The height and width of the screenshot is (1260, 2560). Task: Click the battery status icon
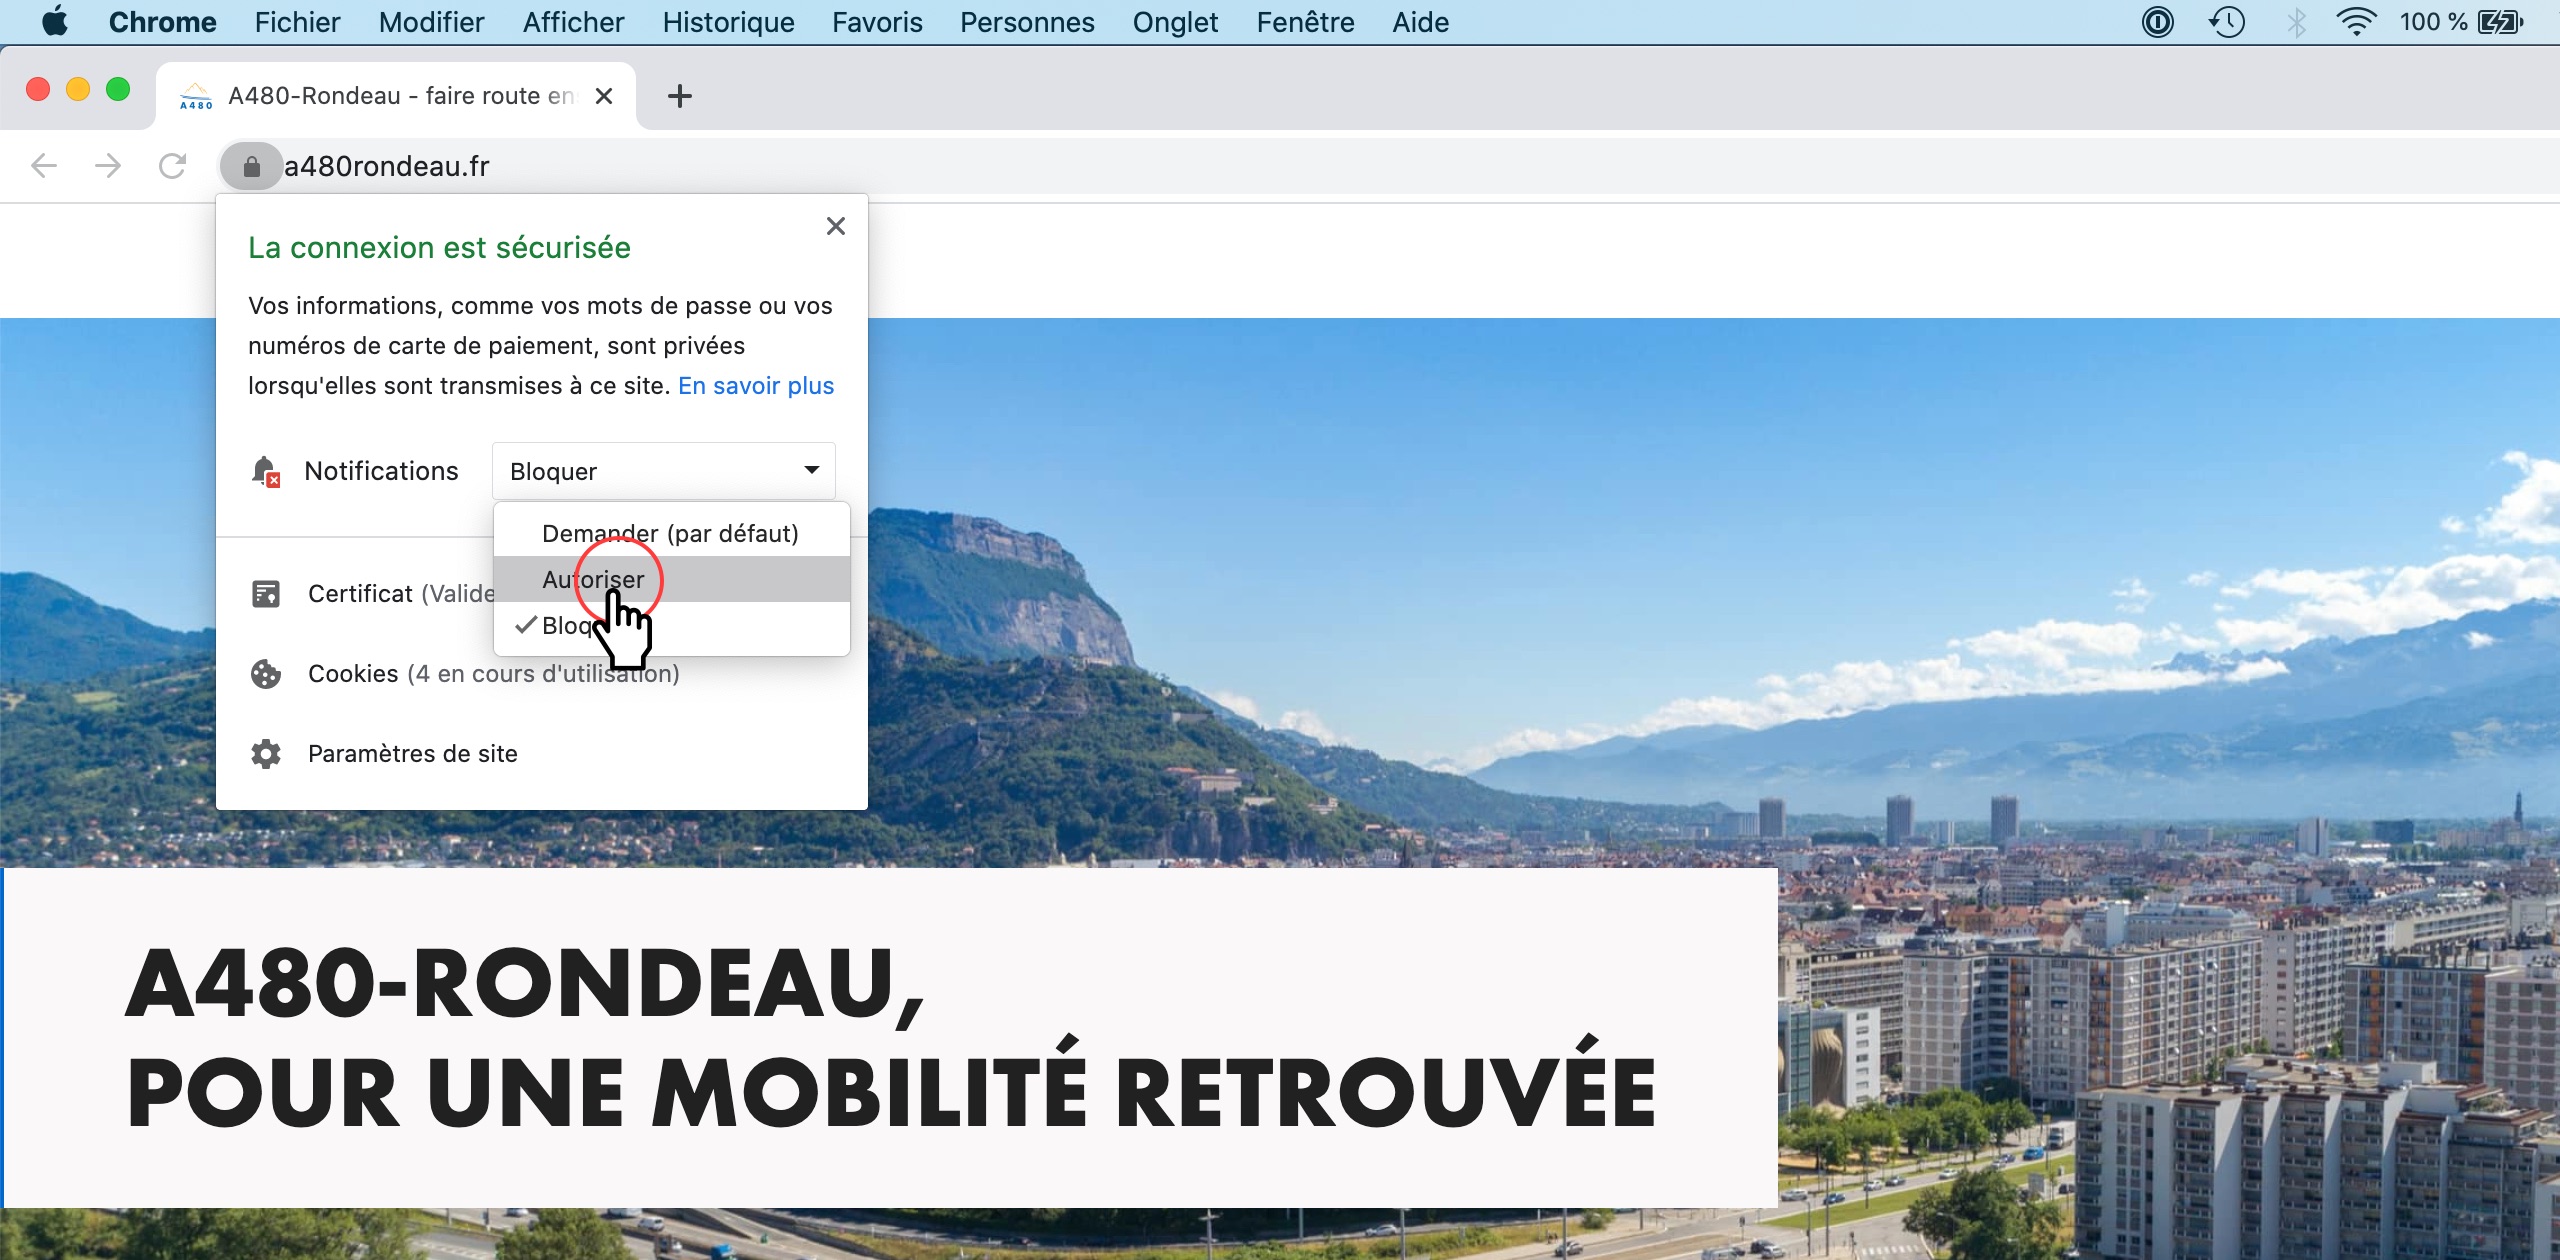coord(2501,22)
